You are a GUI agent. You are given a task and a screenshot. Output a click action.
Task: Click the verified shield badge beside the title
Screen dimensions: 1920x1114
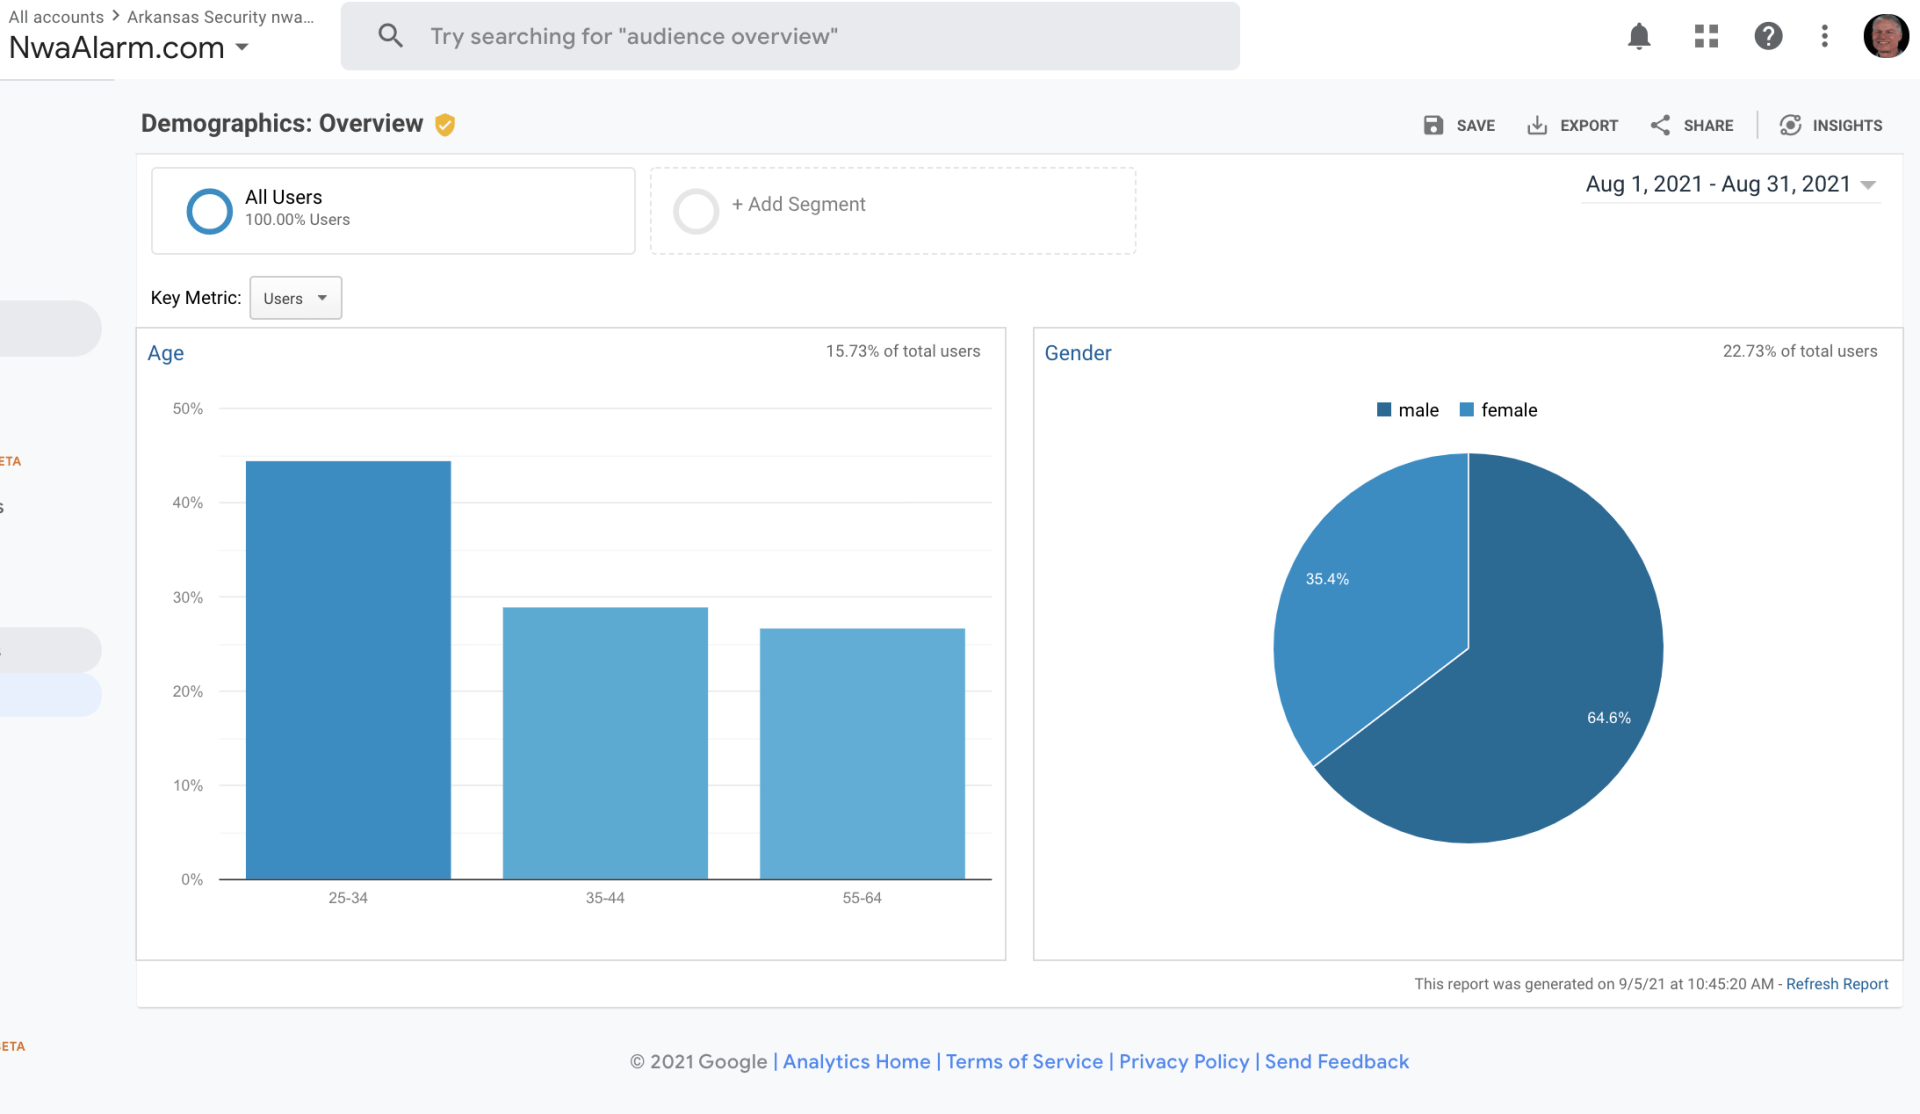(445, 124)
